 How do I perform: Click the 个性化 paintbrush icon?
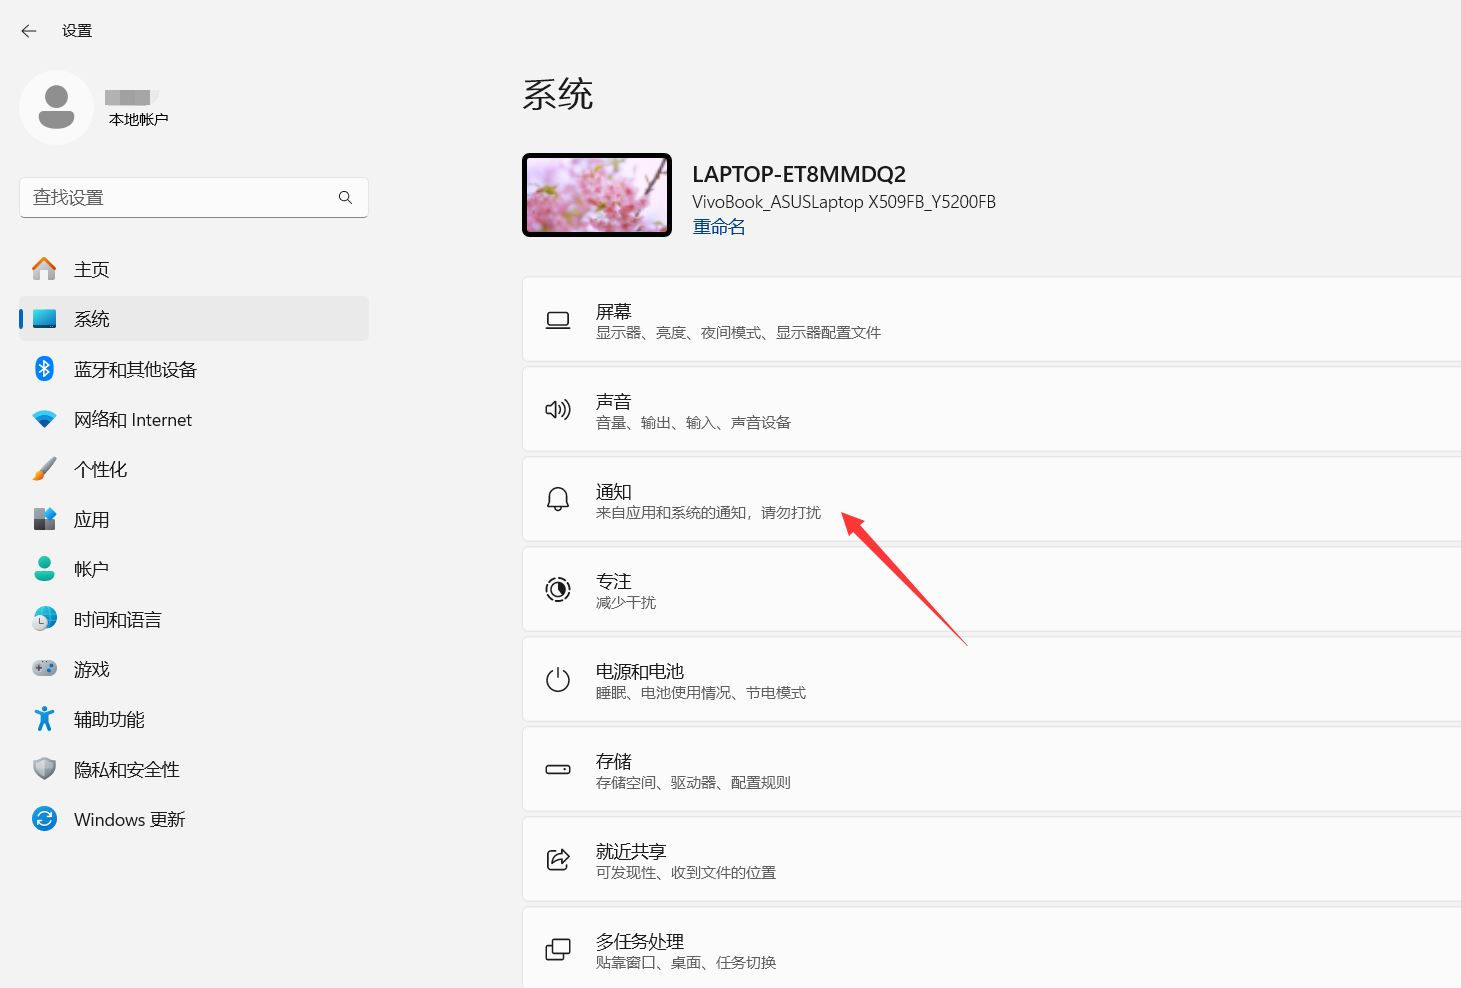(44, 469)
